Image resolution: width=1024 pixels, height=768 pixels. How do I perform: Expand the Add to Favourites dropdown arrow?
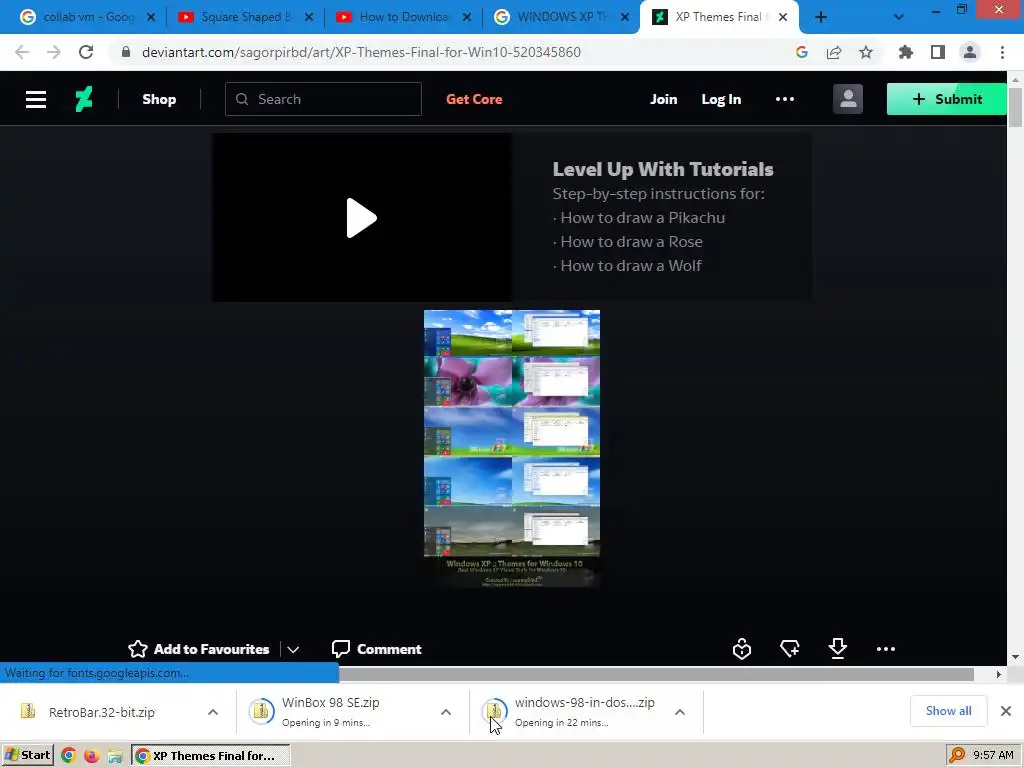293,649
